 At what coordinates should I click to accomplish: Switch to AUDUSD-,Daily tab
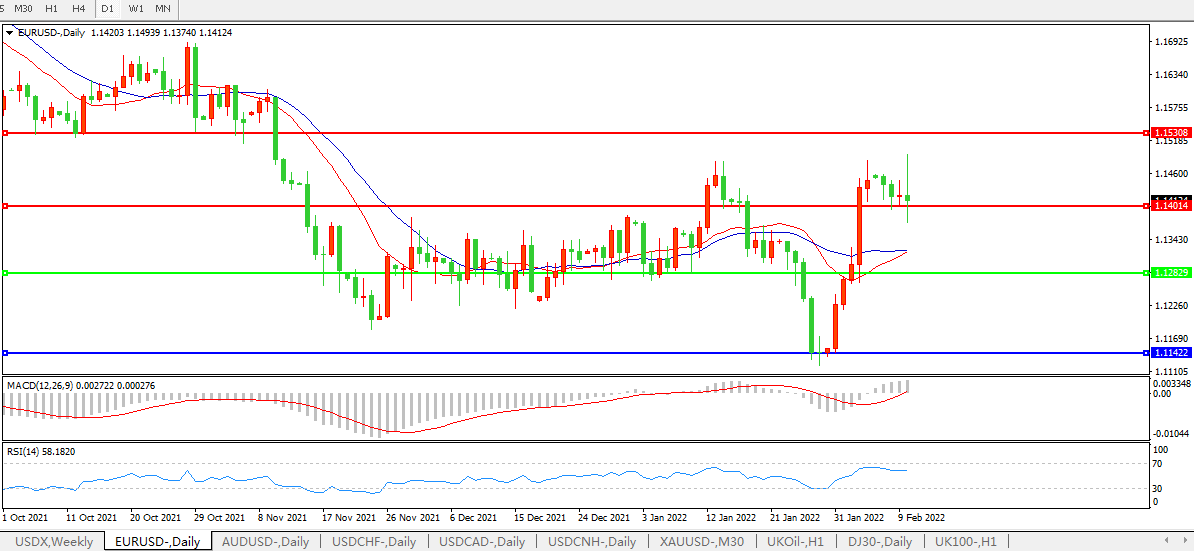[x=265, y=541]
